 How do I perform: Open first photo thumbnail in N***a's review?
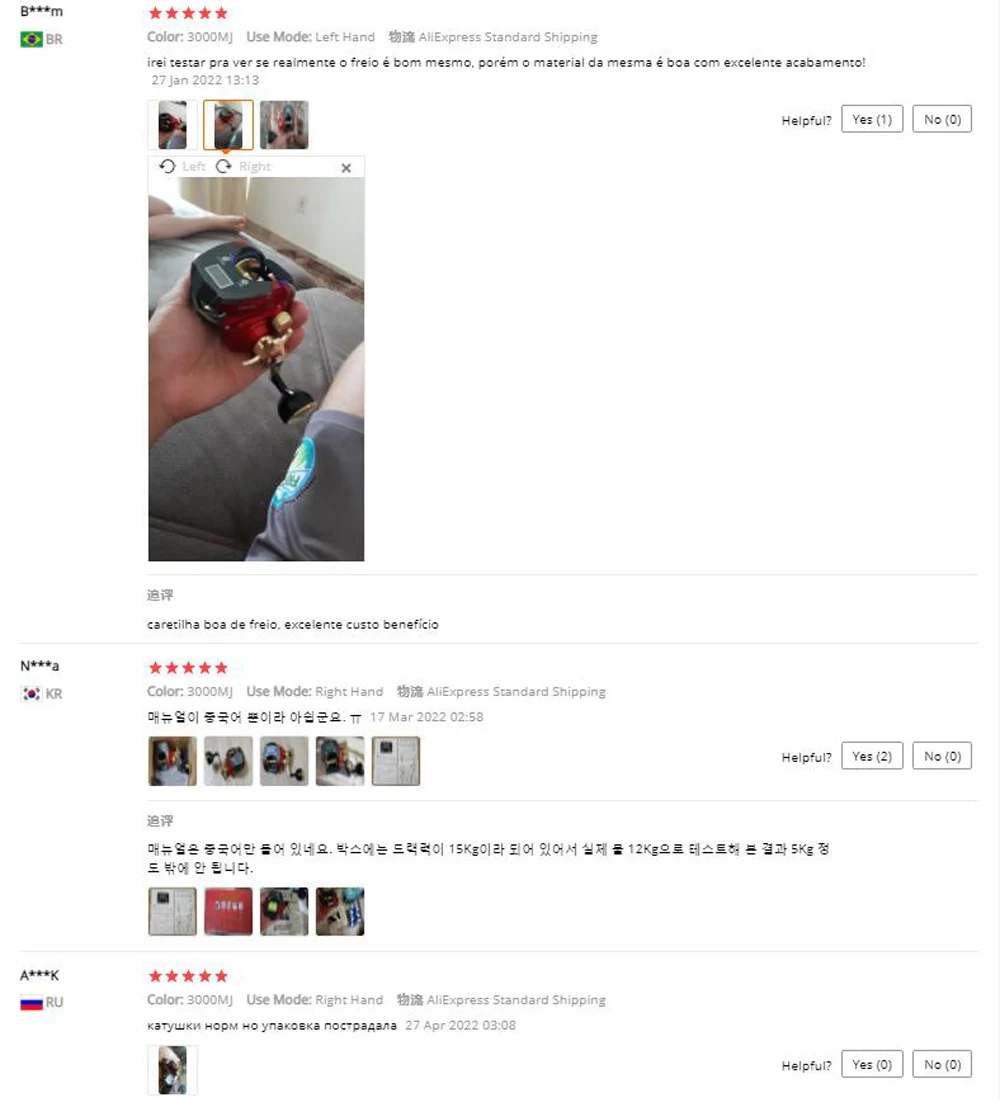coord(173,761)
